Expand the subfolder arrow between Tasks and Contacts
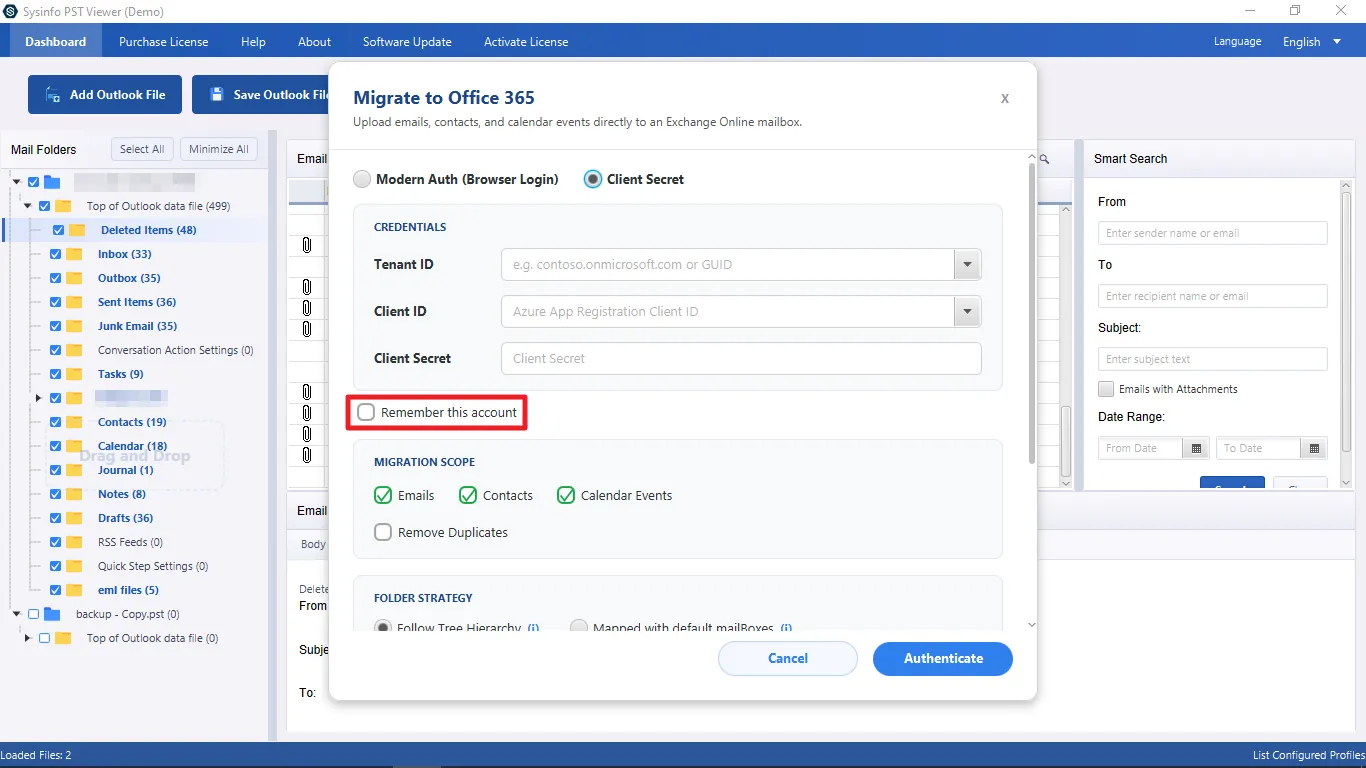The width and height of the screenshot is (1366, 768). pos(39,398)
